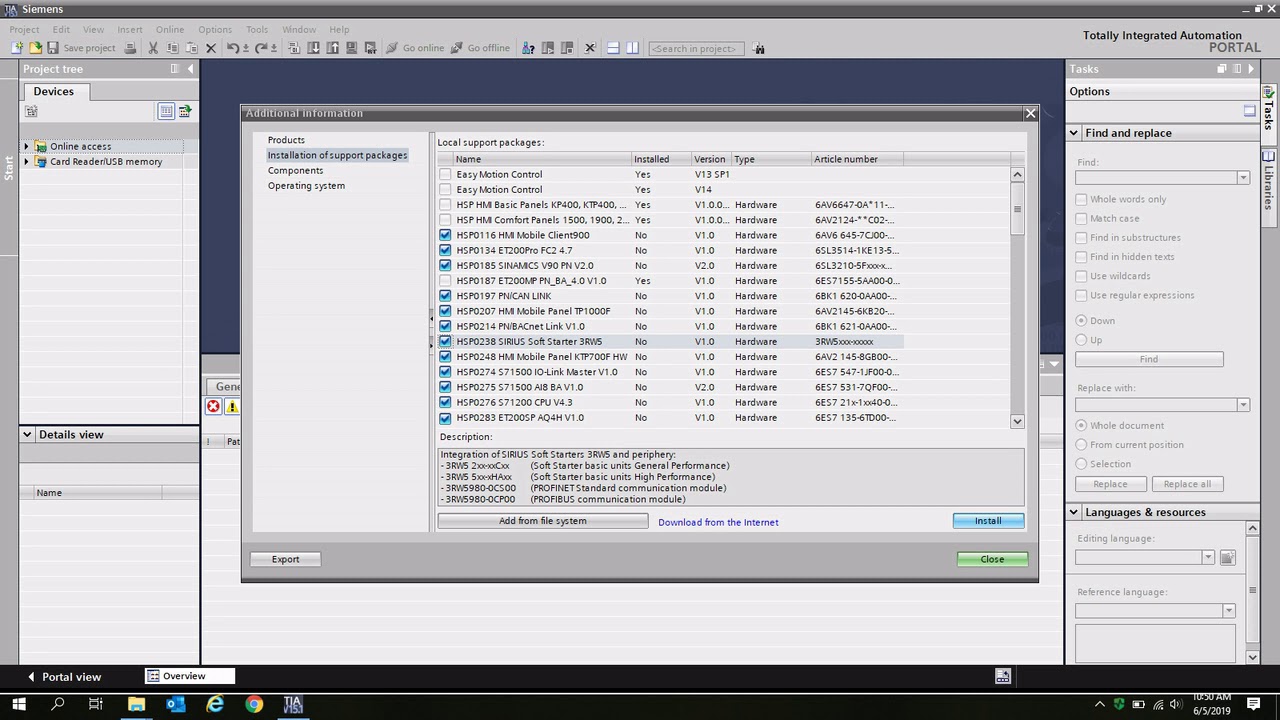
Task: Select the Up search direction radio button
Action: point(1081,338)
